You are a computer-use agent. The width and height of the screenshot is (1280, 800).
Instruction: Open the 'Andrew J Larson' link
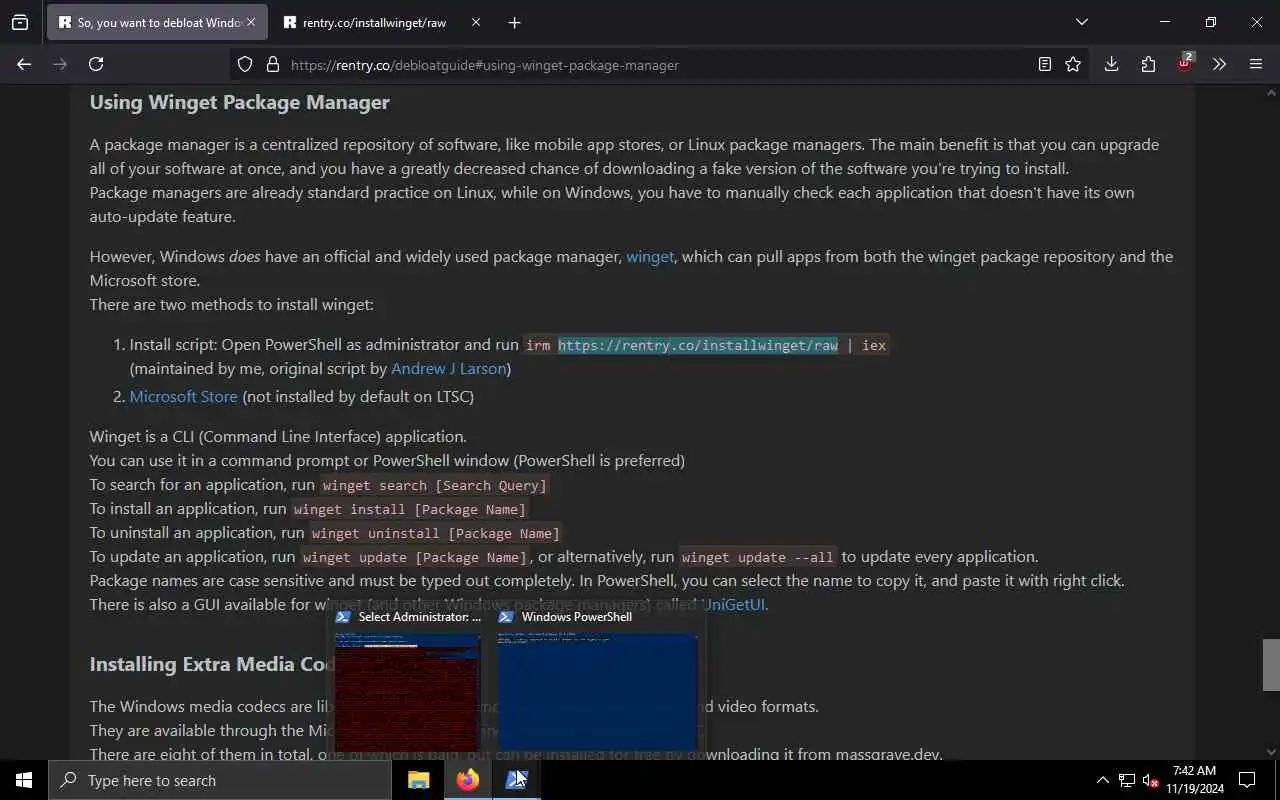tap(449, 368)
